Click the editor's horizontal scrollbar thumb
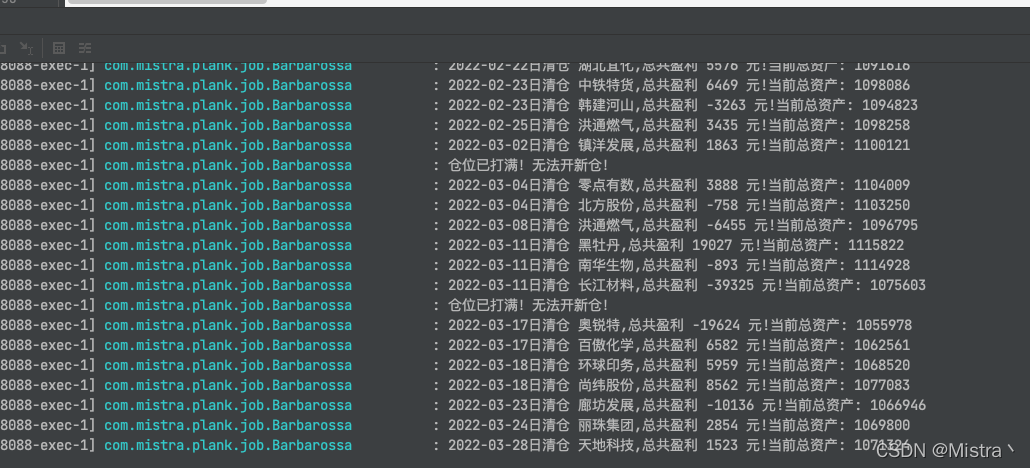Image resolution: width=1030 pixels, height=468 pixels. [x=168, y=2]
